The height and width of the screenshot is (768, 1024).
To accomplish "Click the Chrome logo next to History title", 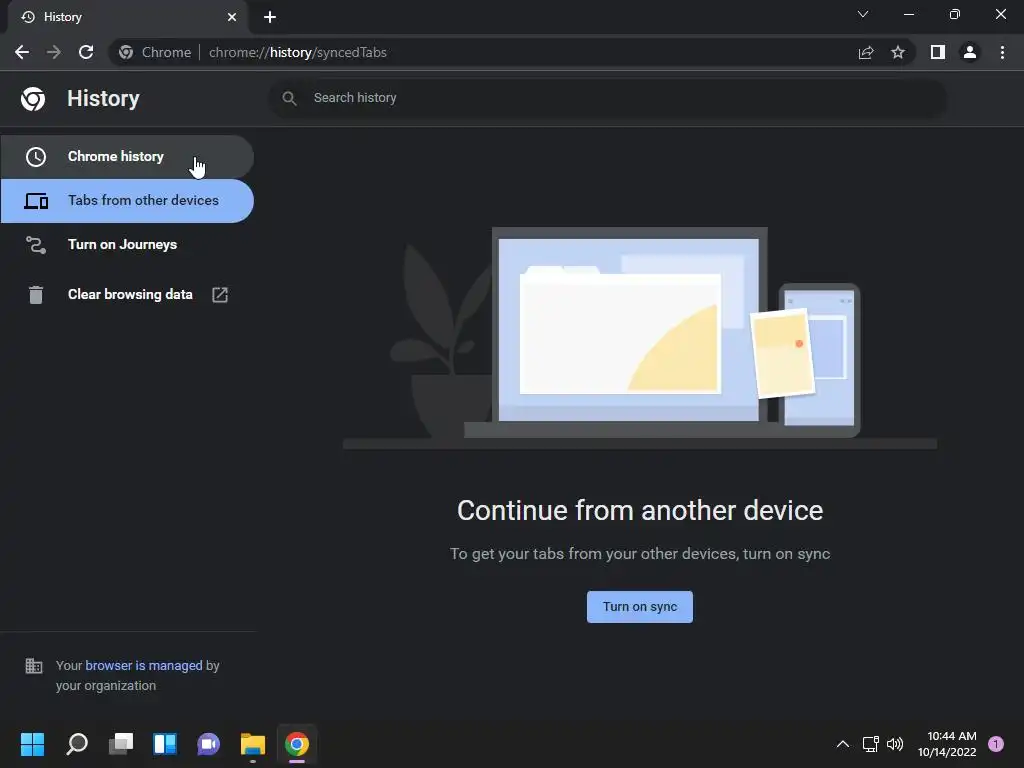I will [33, 99].
